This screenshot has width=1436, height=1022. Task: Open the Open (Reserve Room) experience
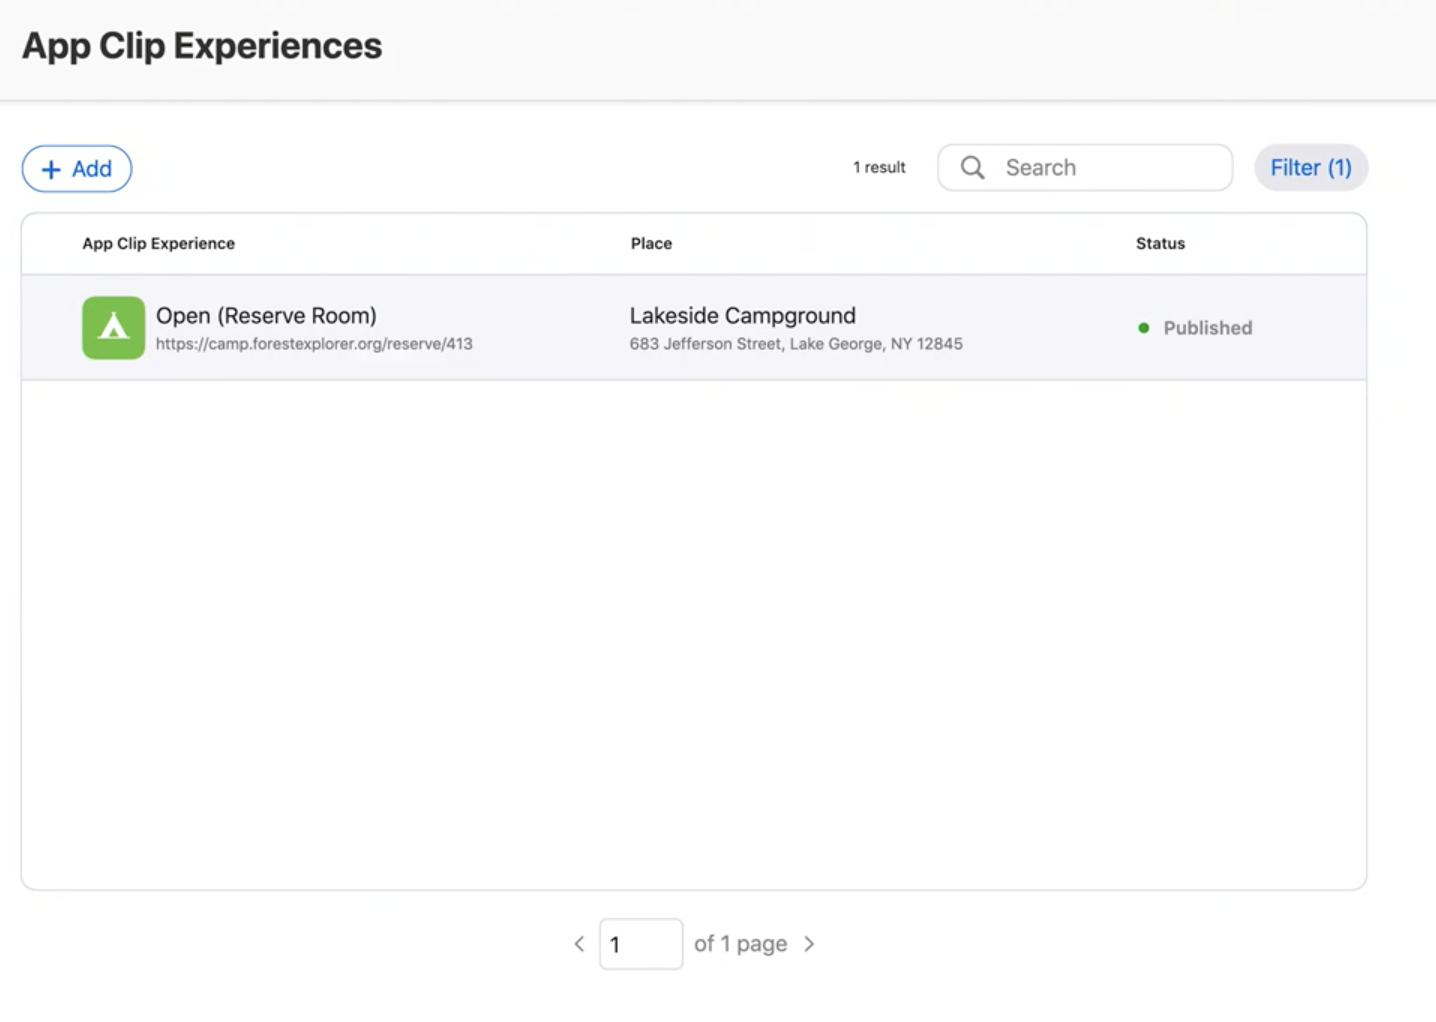coord(266,316)
